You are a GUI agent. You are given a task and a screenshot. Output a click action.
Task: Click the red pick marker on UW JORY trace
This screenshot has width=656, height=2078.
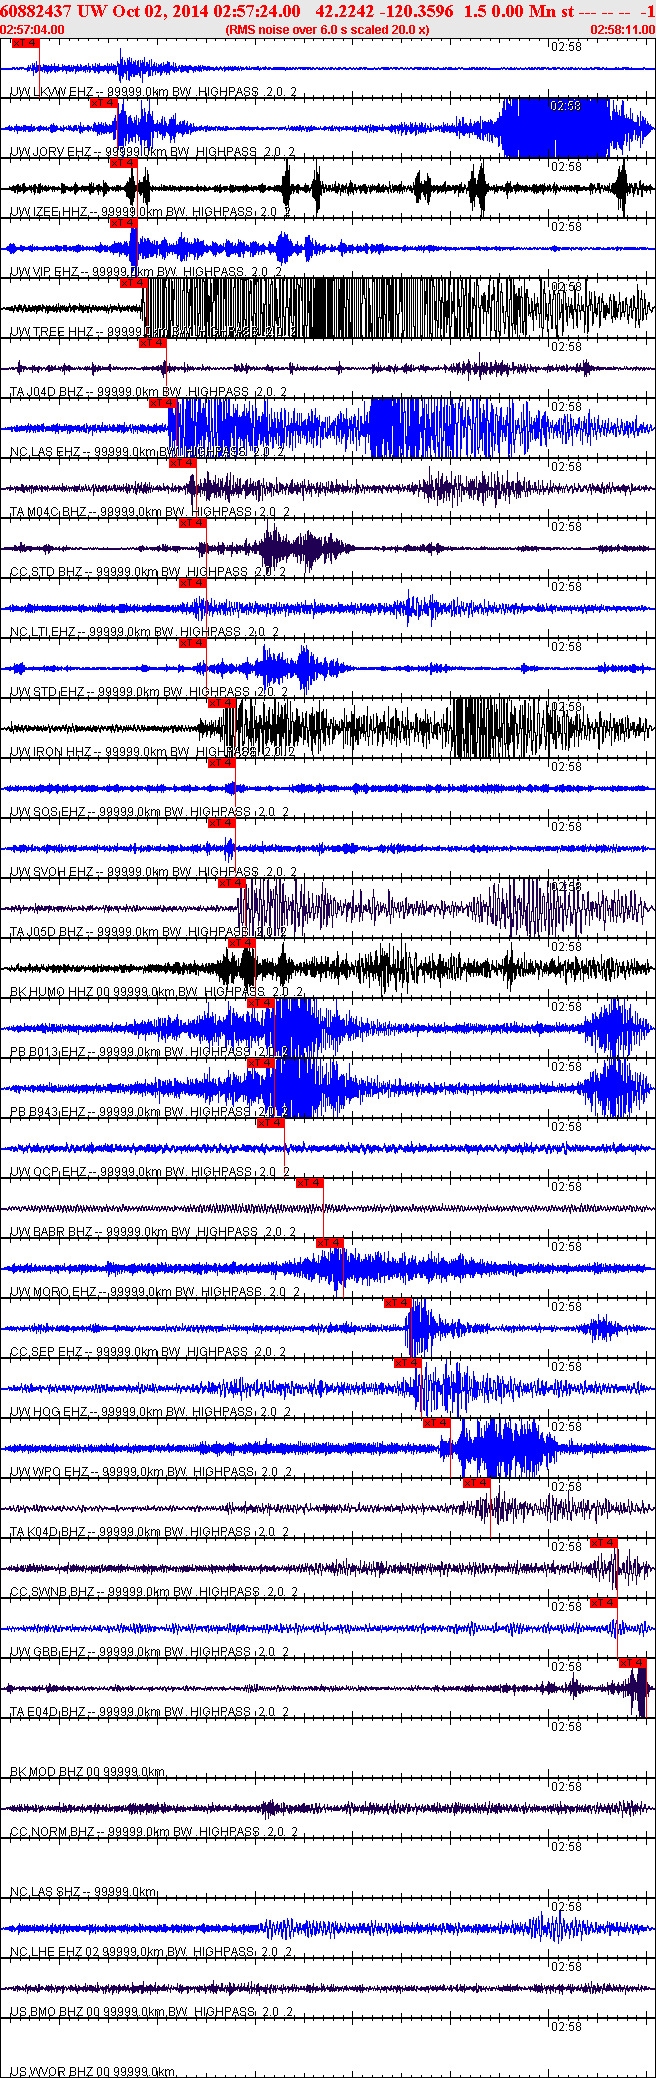coord(103,103)
